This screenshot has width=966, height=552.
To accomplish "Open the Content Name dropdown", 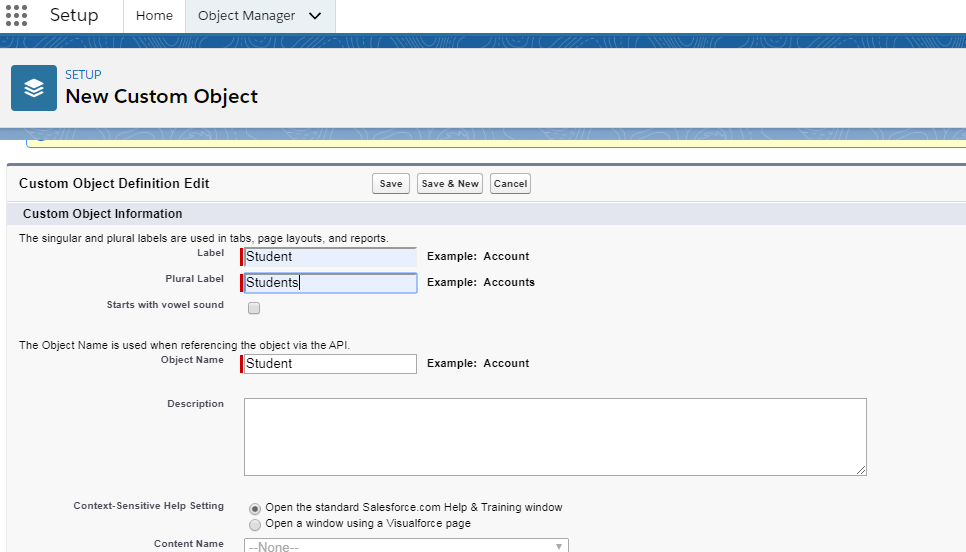I will point(406,546).
